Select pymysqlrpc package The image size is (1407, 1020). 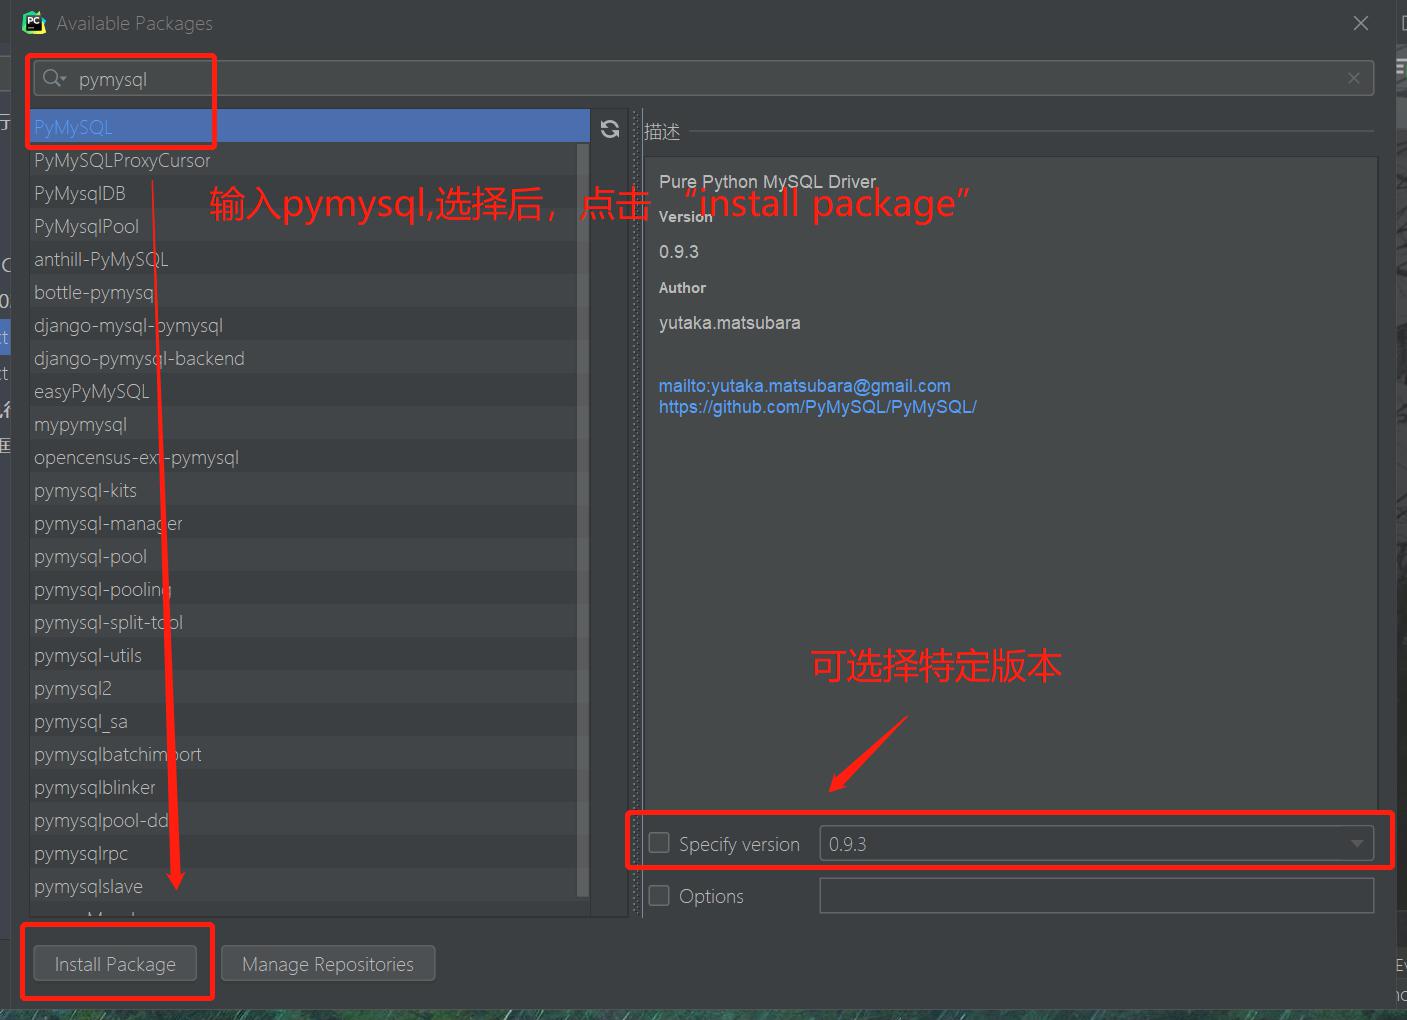click(x=304, y=853)
